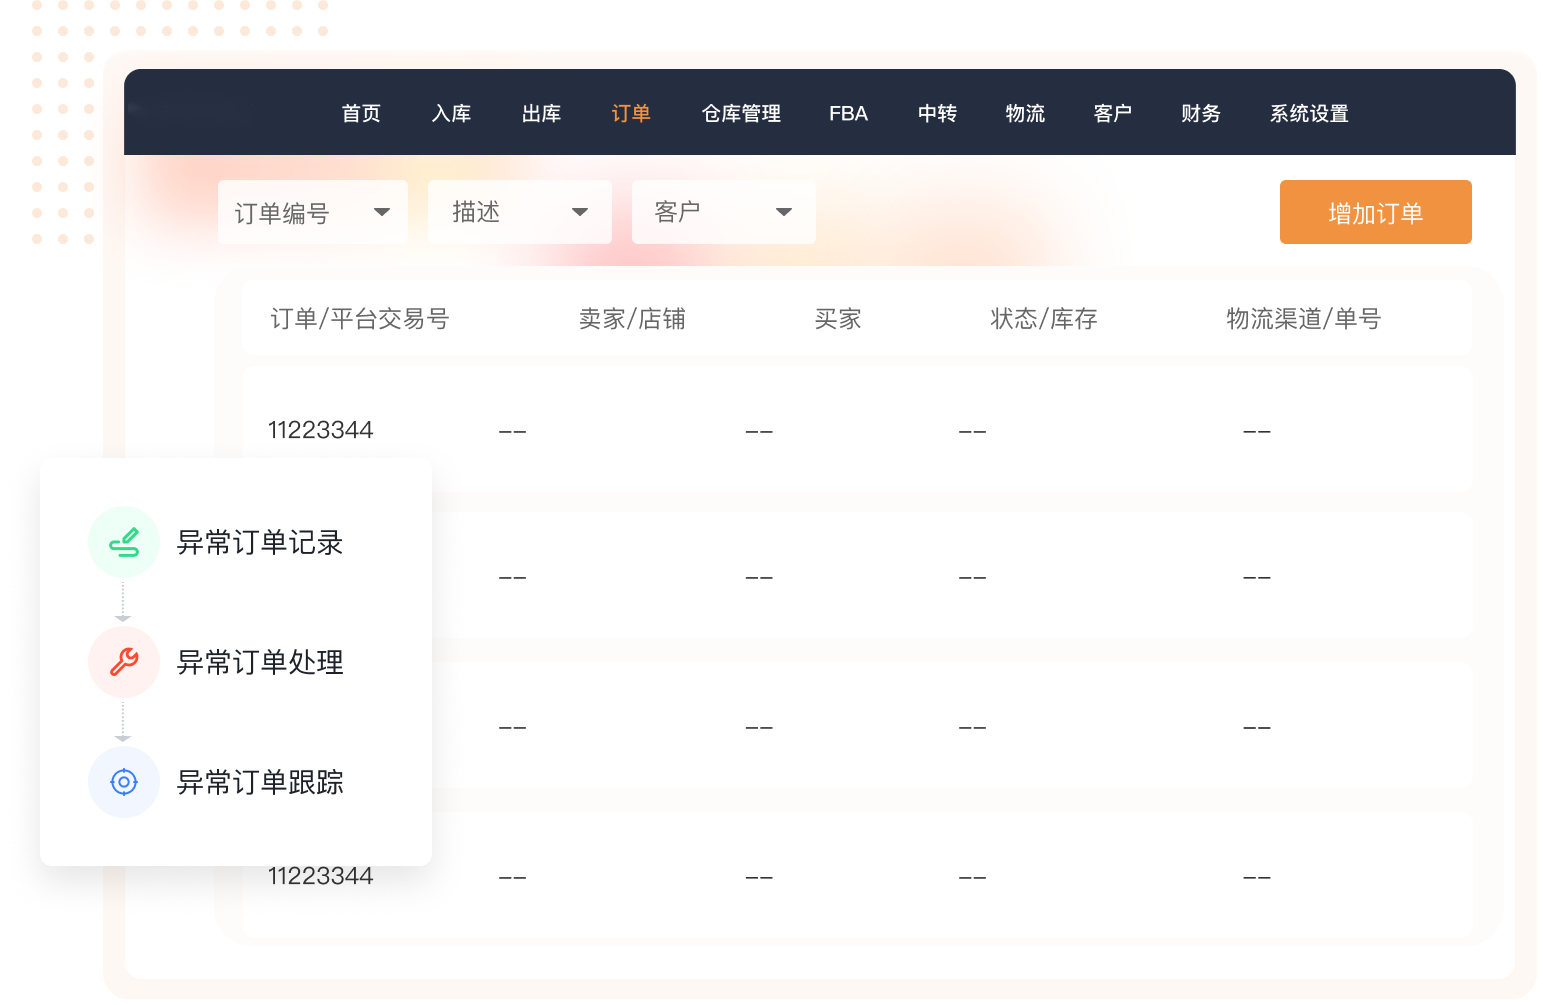The height and width of the screenshot is (1005, 1543).
Task: Open the 客户 dropdown filter
Action: [723, 212]
